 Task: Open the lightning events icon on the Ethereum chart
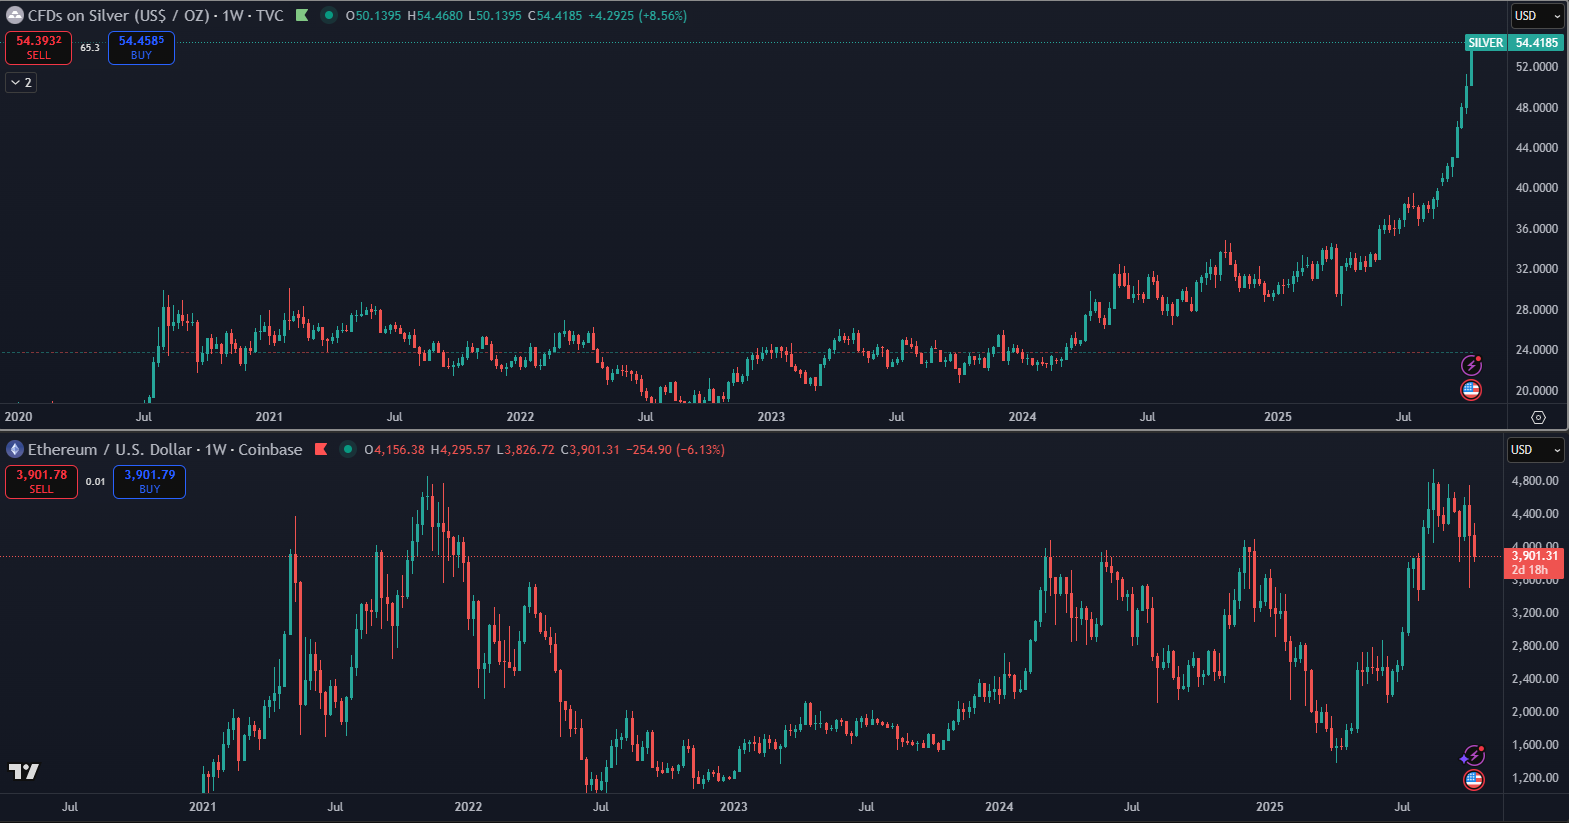point(1473,755)
